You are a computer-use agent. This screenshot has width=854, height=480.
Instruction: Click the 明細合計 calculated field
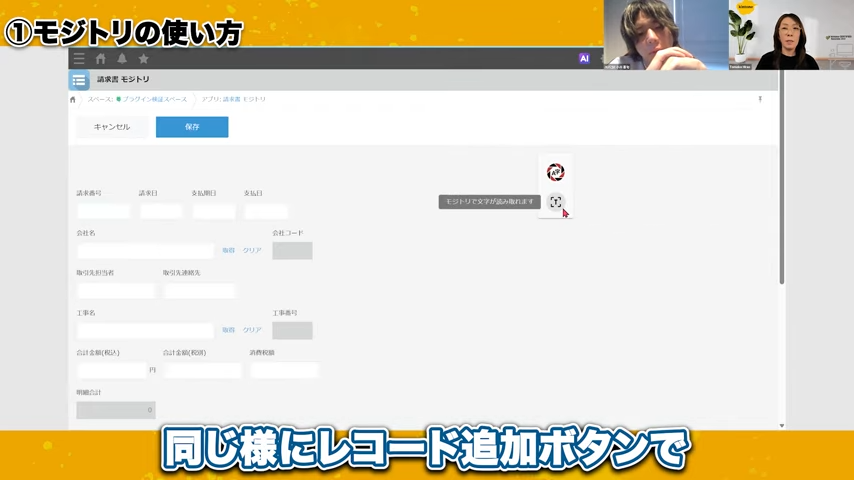tap(116, 410)
